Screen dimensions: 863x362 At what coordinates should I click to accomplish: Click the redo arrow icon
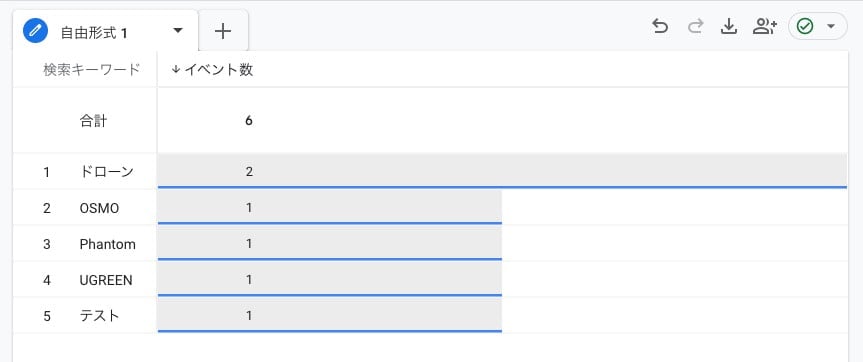[695, 26]
